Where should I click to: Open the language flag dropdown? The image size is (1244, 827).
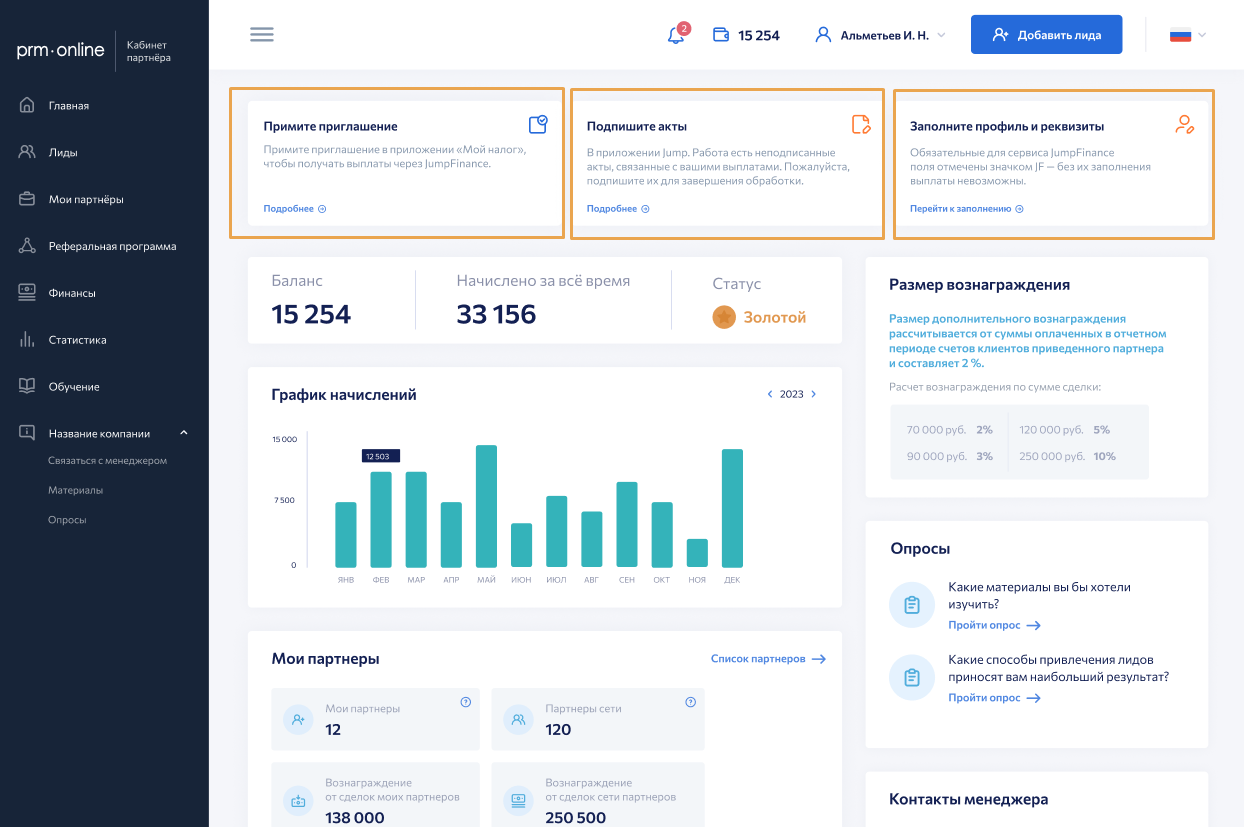[x=1188, y=35]
